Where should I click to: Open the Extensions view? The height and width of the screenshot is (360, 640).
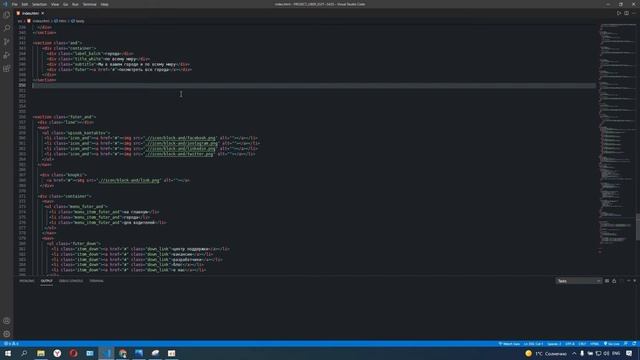[x=7, y=68]
